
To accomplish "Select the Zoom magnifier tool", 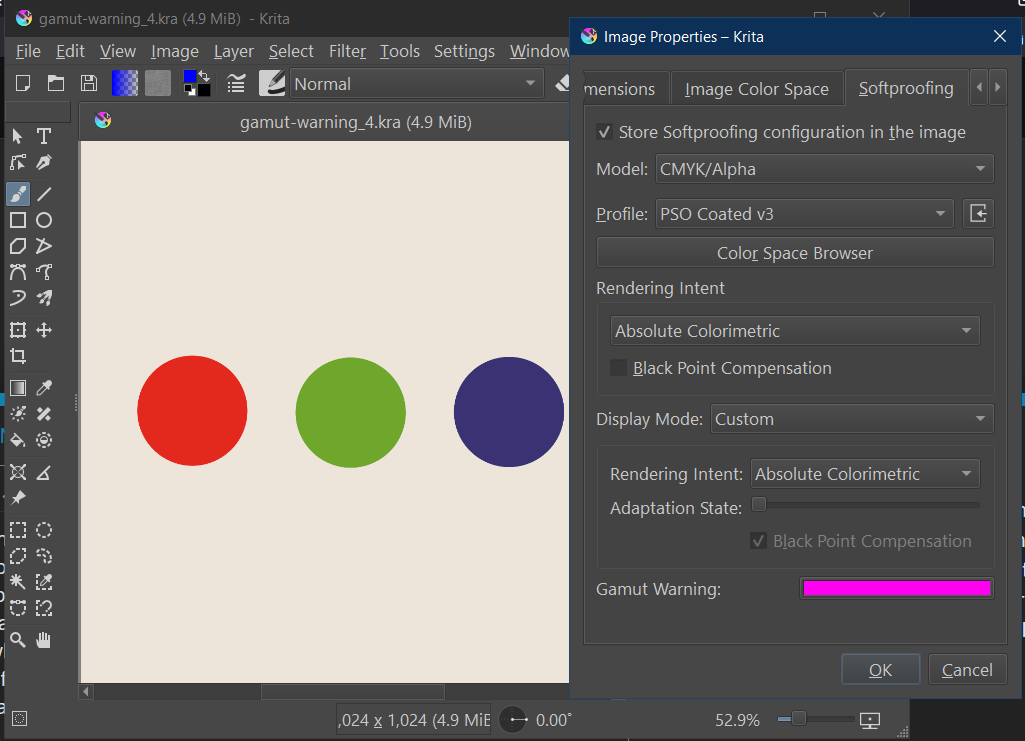I will click(x=18, y=640).
